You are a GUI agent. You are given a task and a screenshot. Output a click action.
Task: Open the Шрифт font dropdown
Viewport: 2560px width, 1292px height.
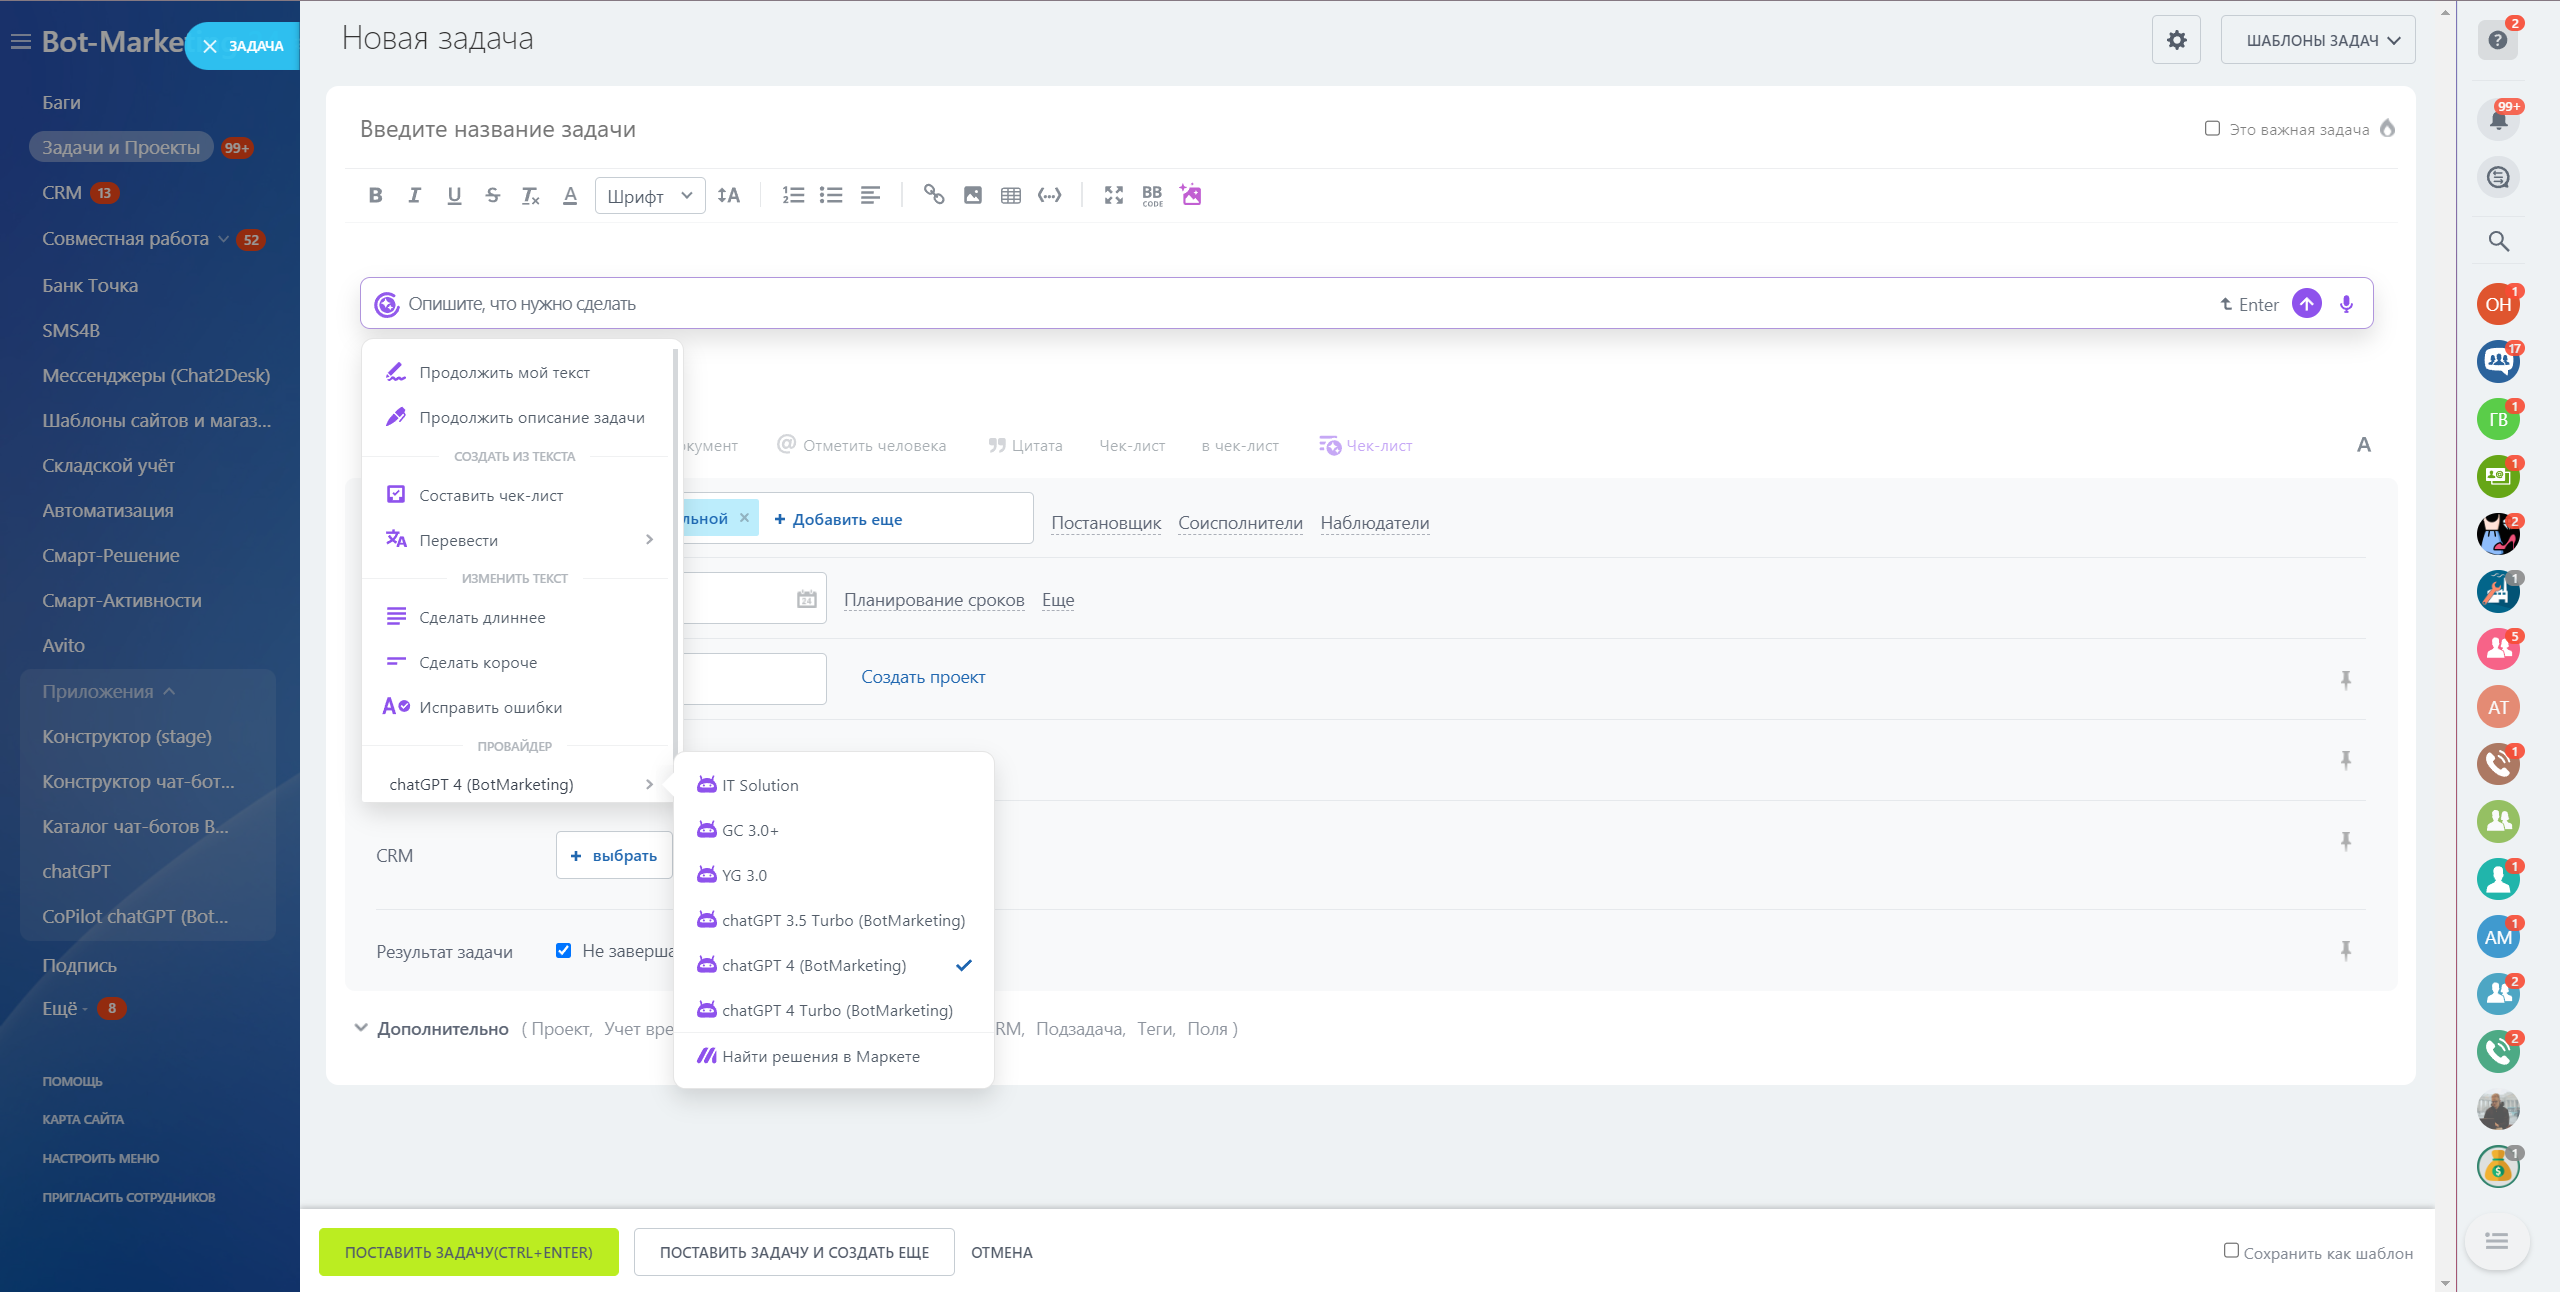coord(649,196)
